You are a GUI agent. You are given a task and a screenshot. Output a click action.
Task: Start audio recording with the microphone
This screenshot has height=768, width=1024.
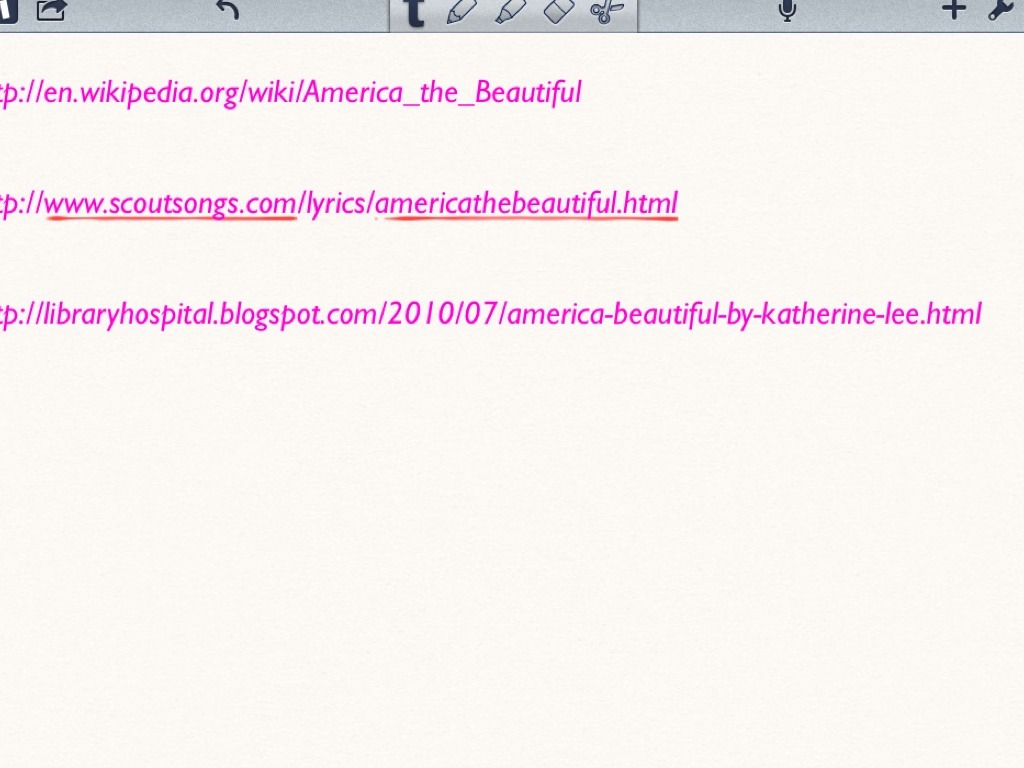787,11
